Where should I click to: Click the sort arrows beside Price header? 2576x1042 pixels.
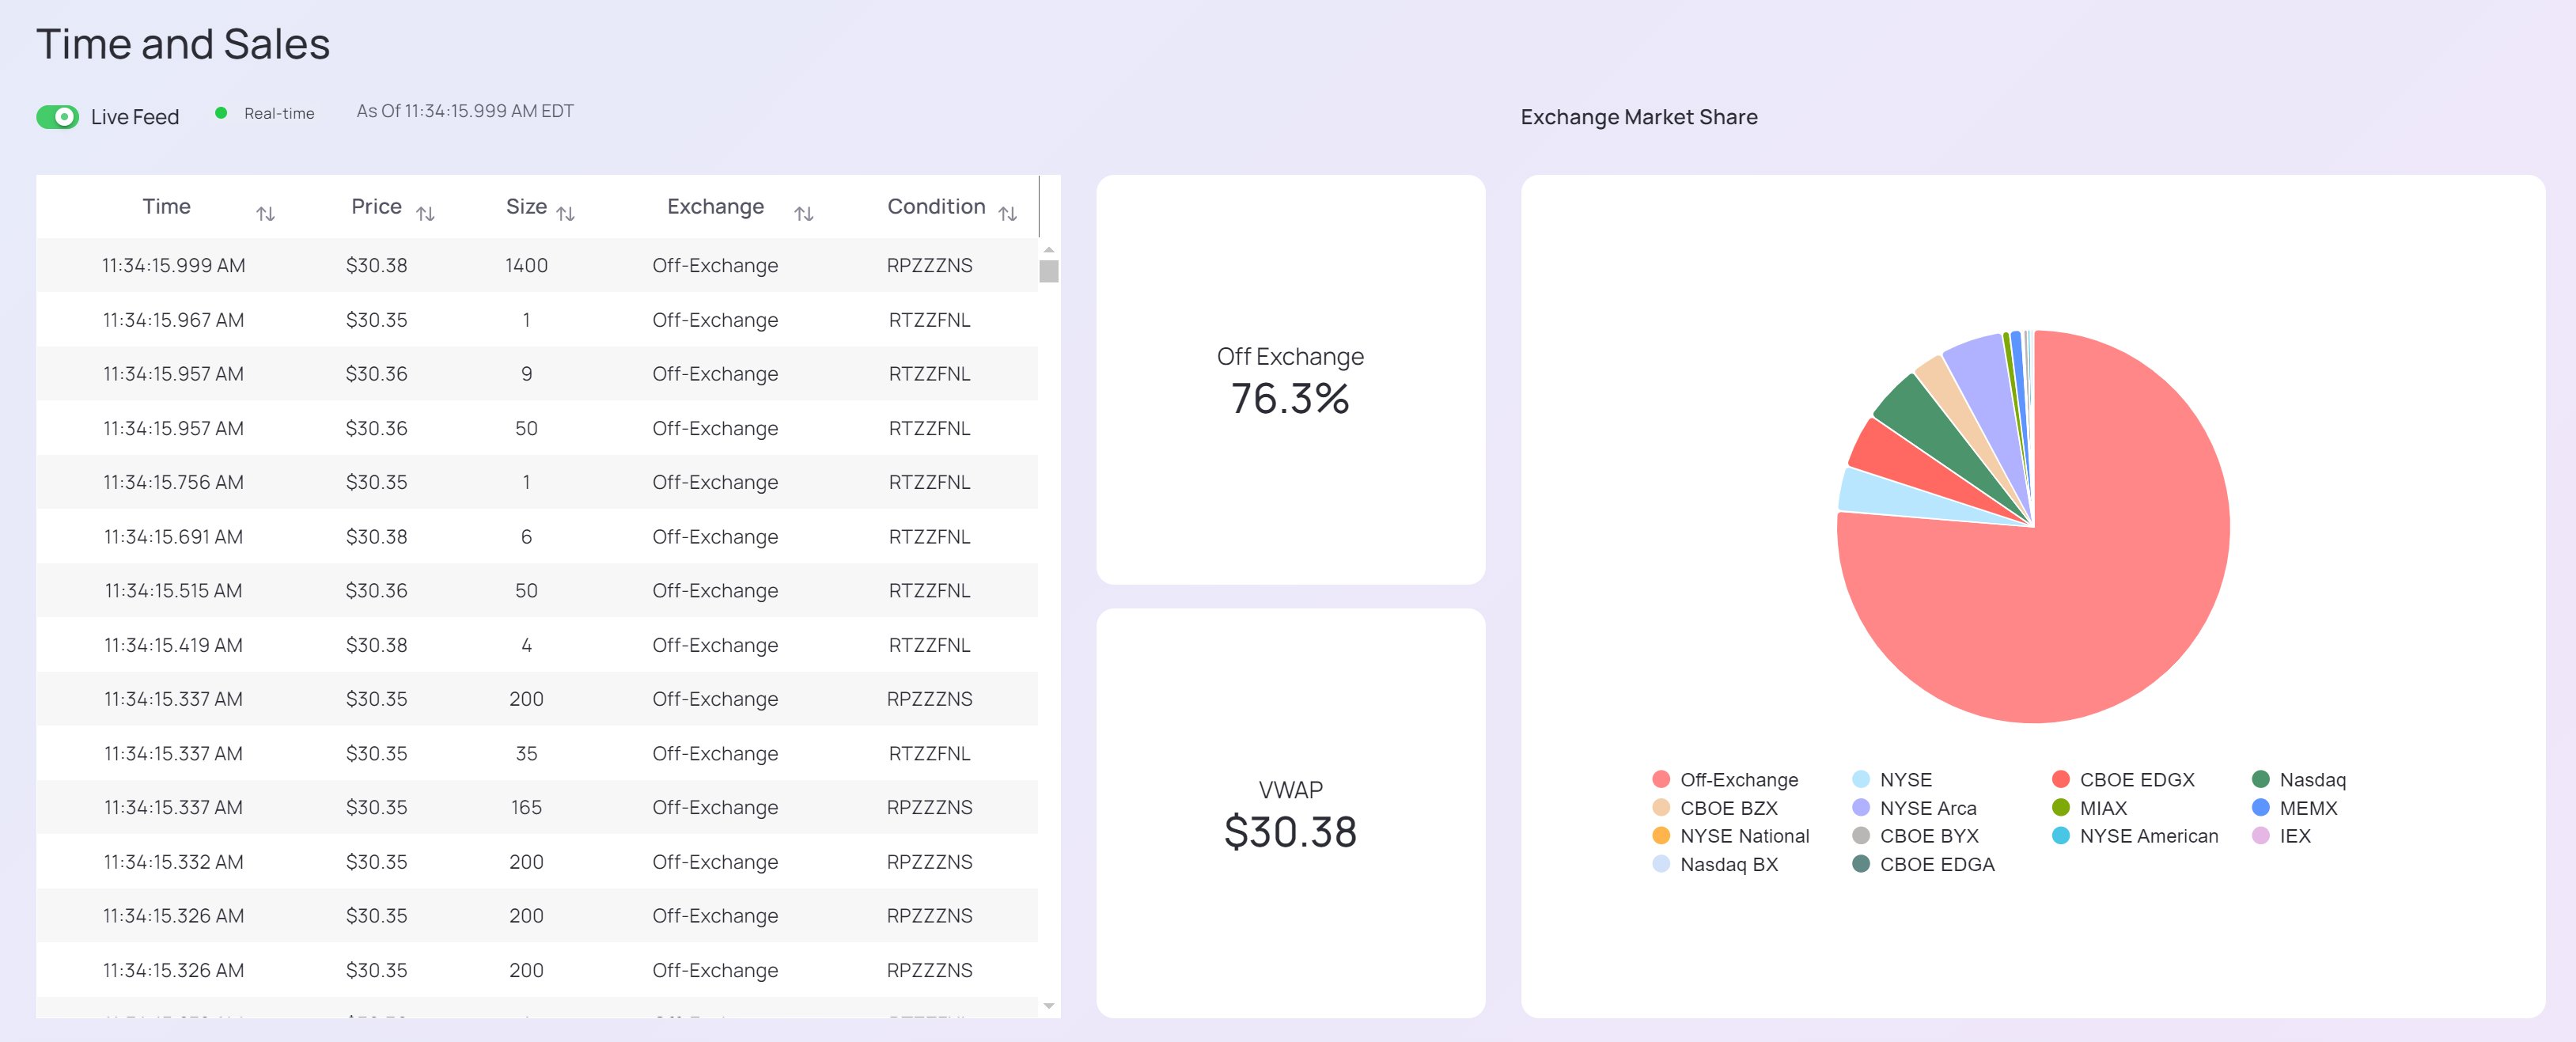tap(425, 214)
